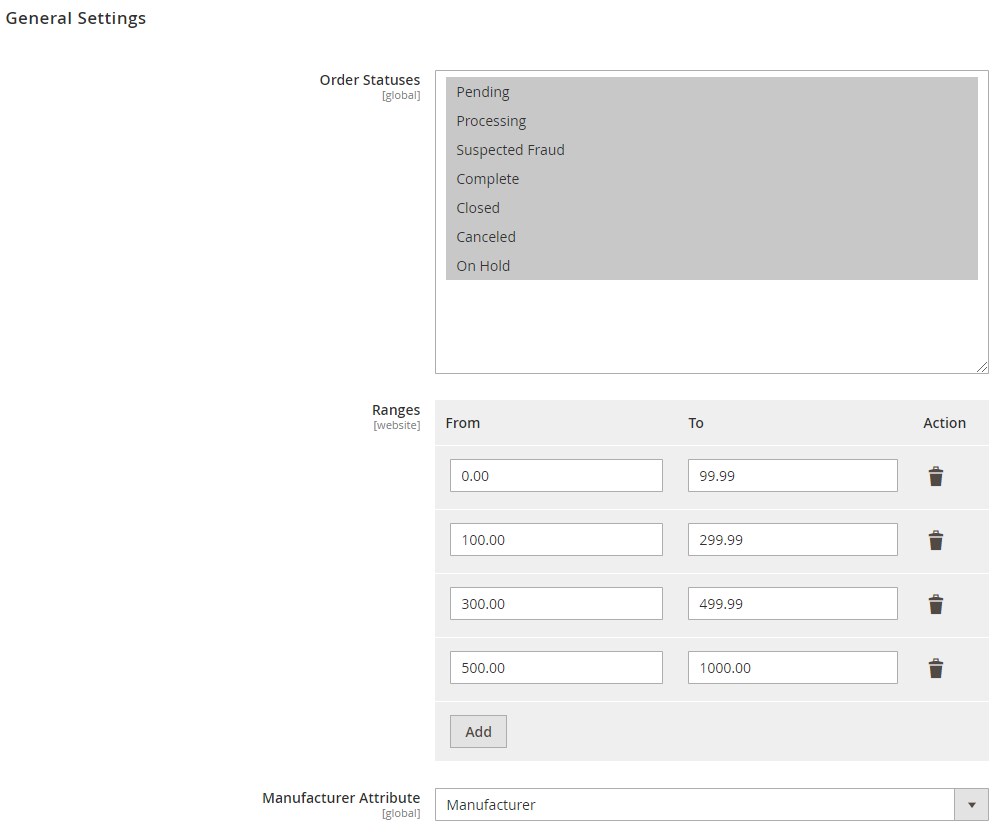Select Pending in Order Statuses list
The width and height of the screenshot is (999, 835).
click(711, 92)
